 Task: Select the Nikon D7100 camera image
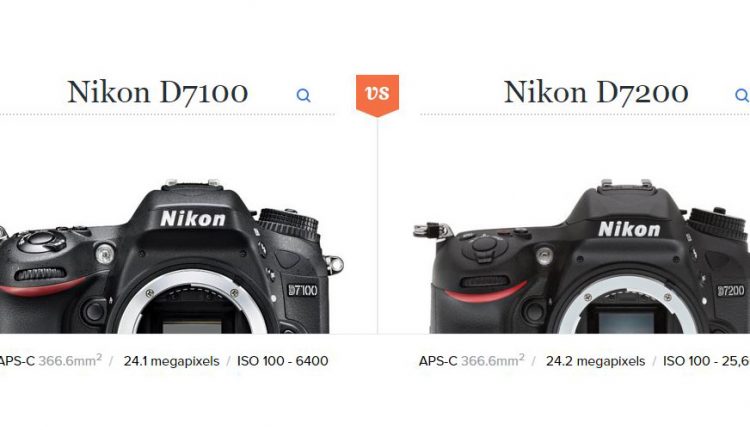click(170, 256)
